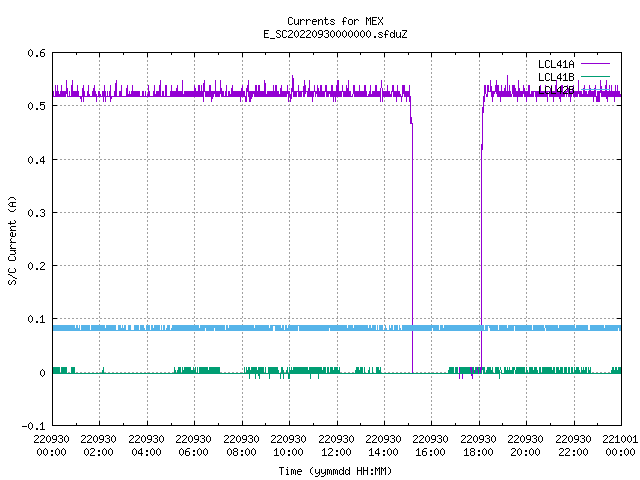Click the LCL41A legend label
Screen dimensions: 640x480
pyautogui.click(x=556, y=64)
